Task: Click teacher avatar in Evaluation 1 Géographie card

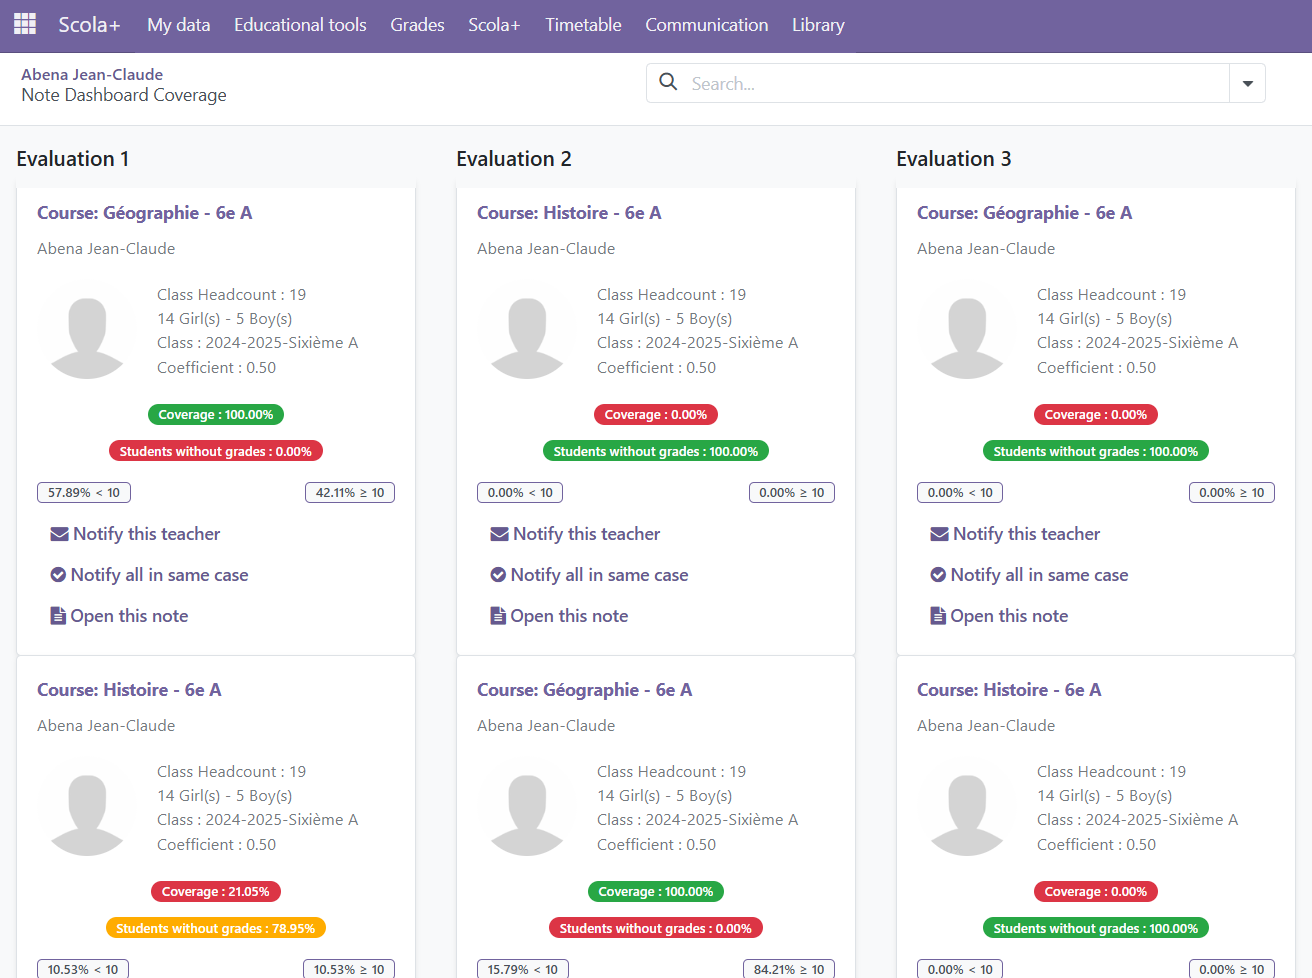Action: 87,331
